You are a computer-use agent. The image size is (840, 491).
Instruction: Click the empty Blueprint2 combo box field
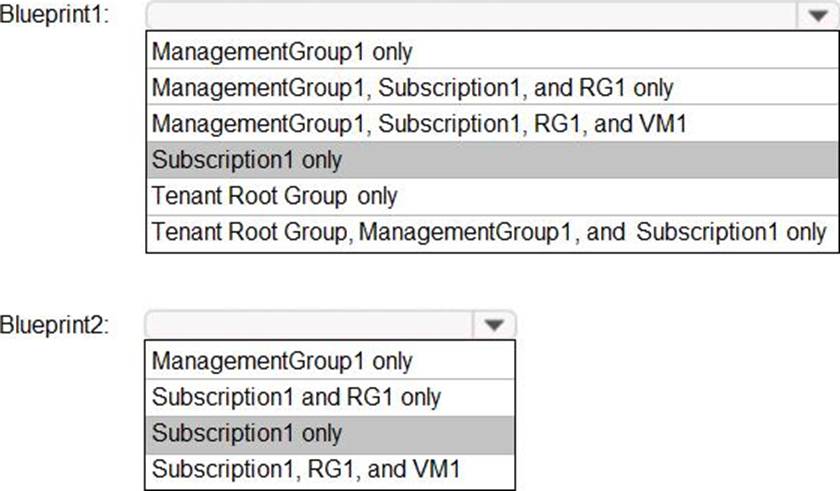tap(310, 325)
